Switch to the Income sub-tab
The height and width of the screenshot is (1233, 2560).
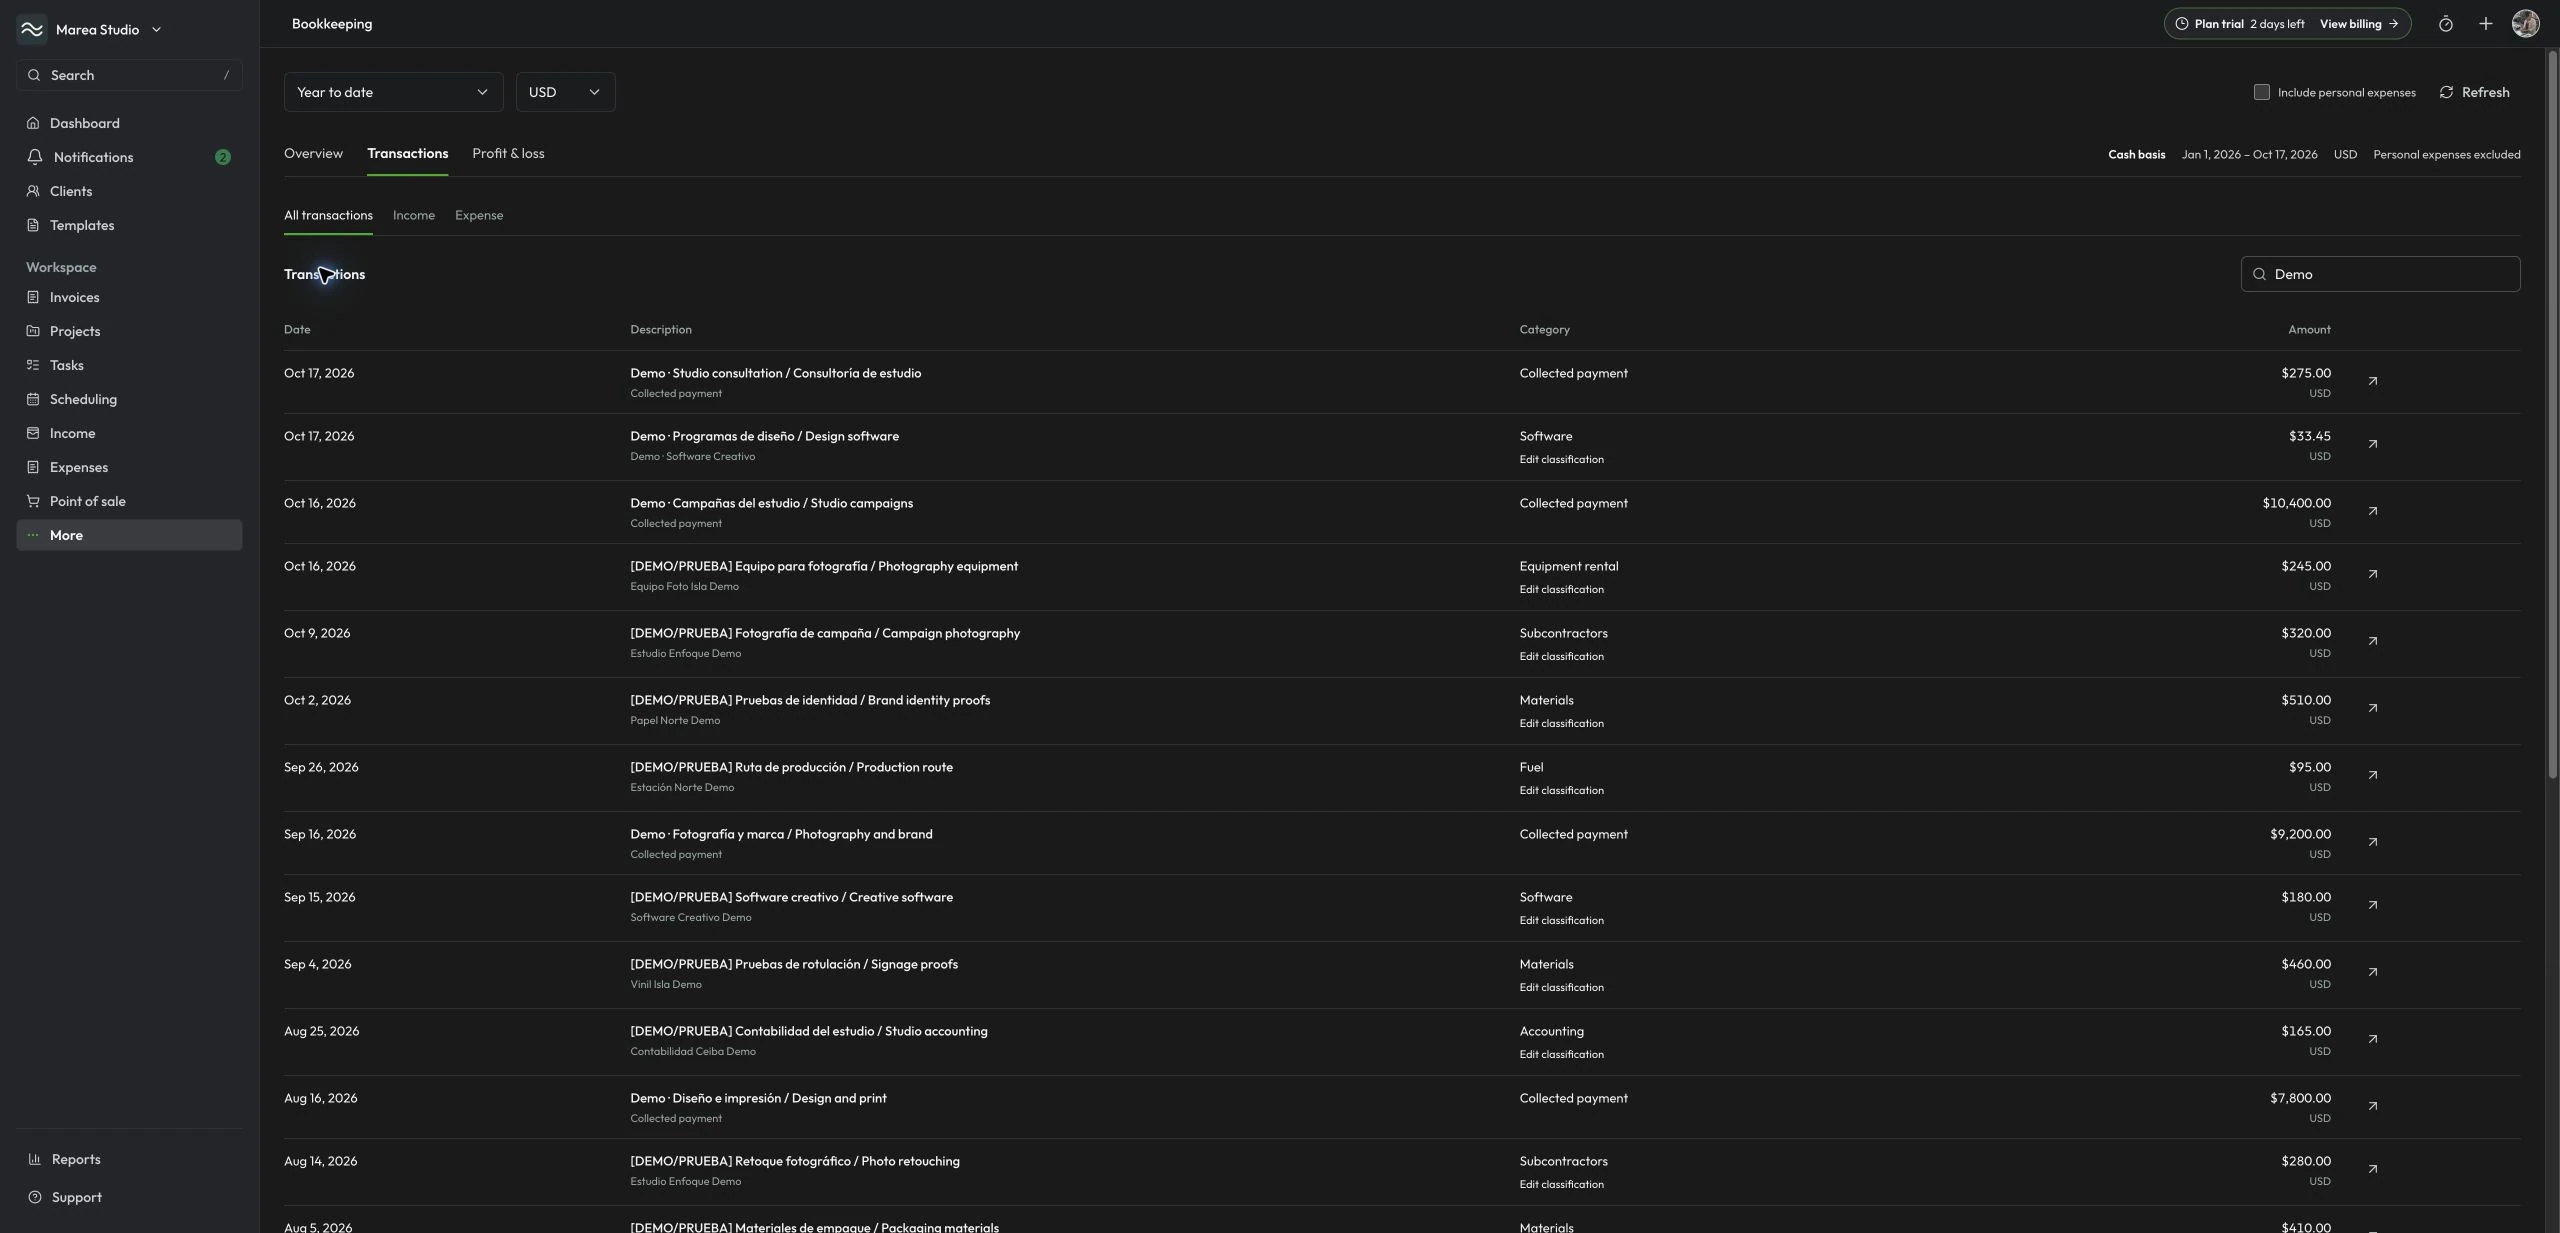413,215
